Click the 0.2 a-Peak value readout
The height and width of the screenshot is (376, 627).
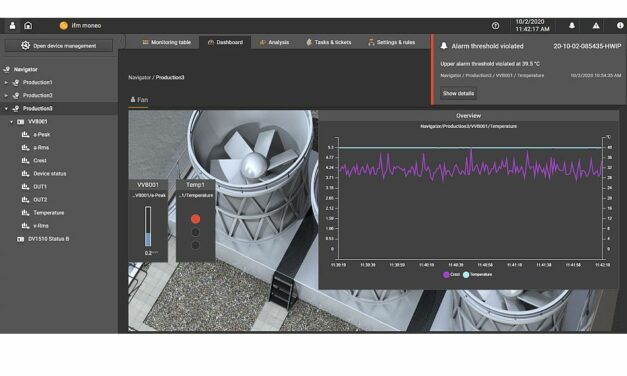(x=151, y=253)
